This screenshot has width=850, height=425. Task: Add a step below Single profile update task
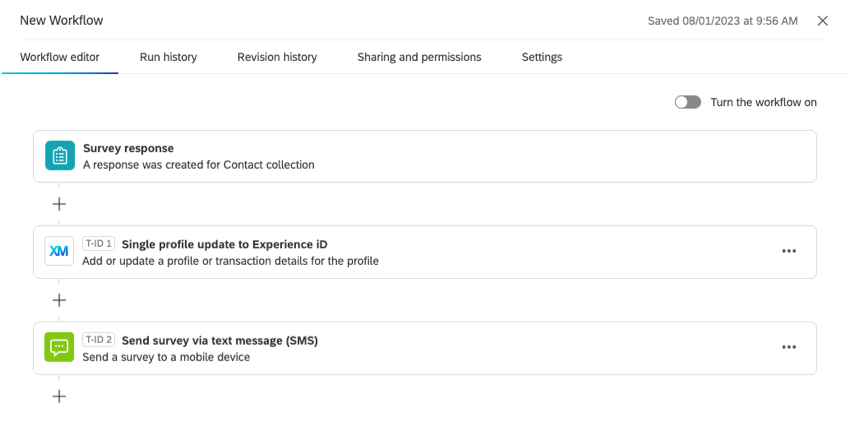59,300
